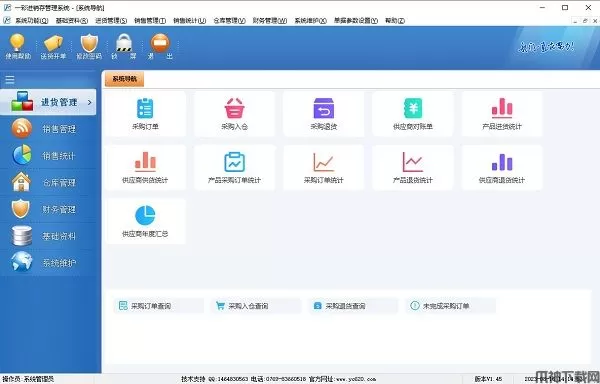The height and width of the screenshot is (384, 600).
Task: Click the 操作员:系统管理员 status text
Action: pos(28,379)
